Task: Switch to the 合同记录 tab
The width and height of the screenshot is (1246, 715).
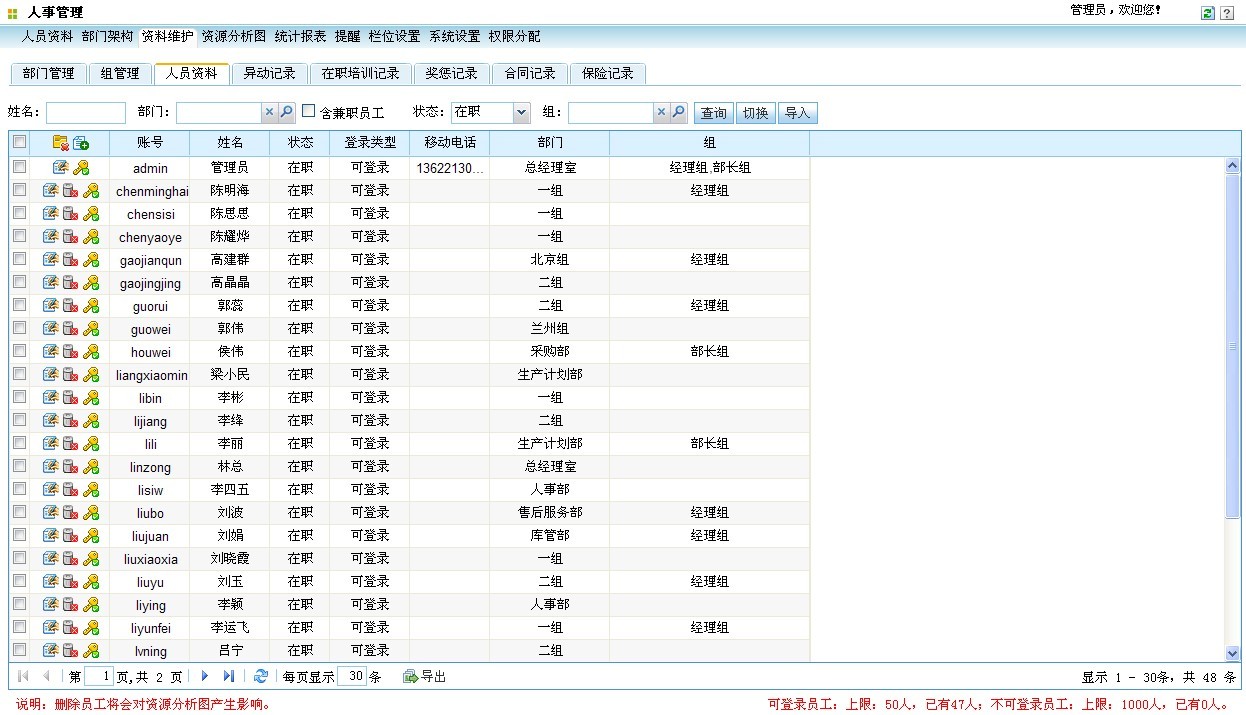Action: coord(529,73)
